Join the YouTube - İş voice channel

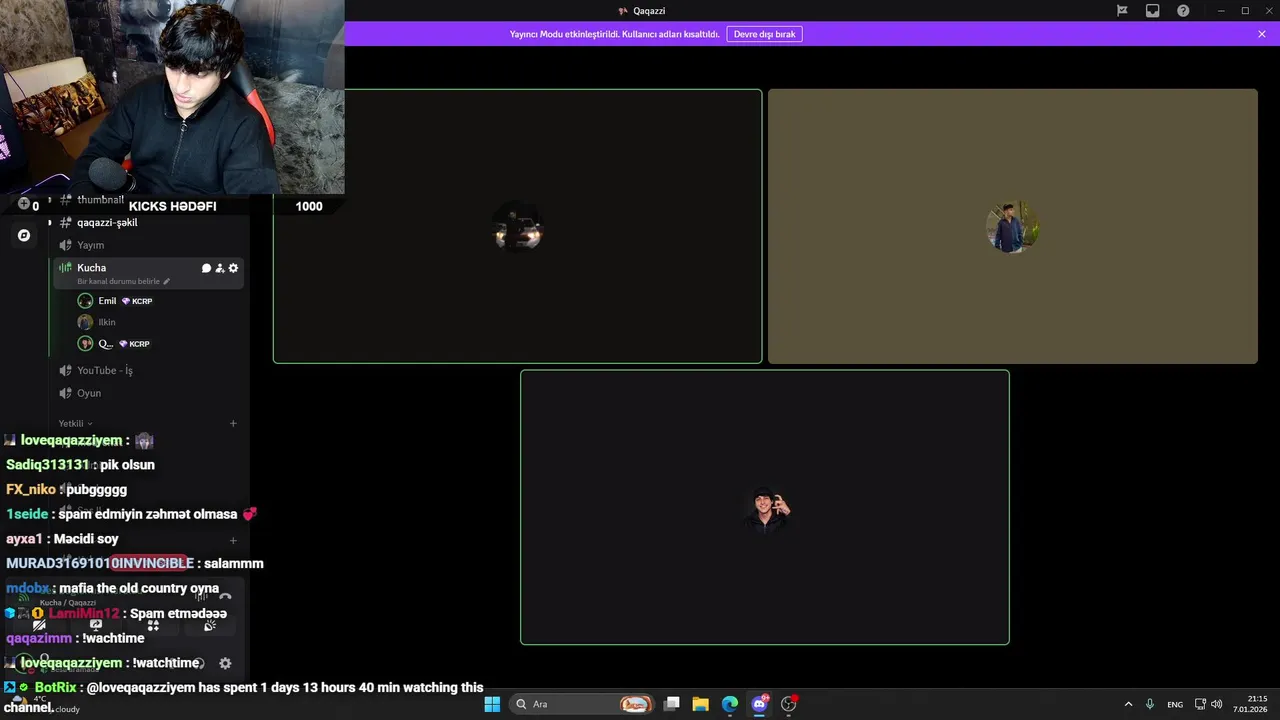(x=104, y=371)
